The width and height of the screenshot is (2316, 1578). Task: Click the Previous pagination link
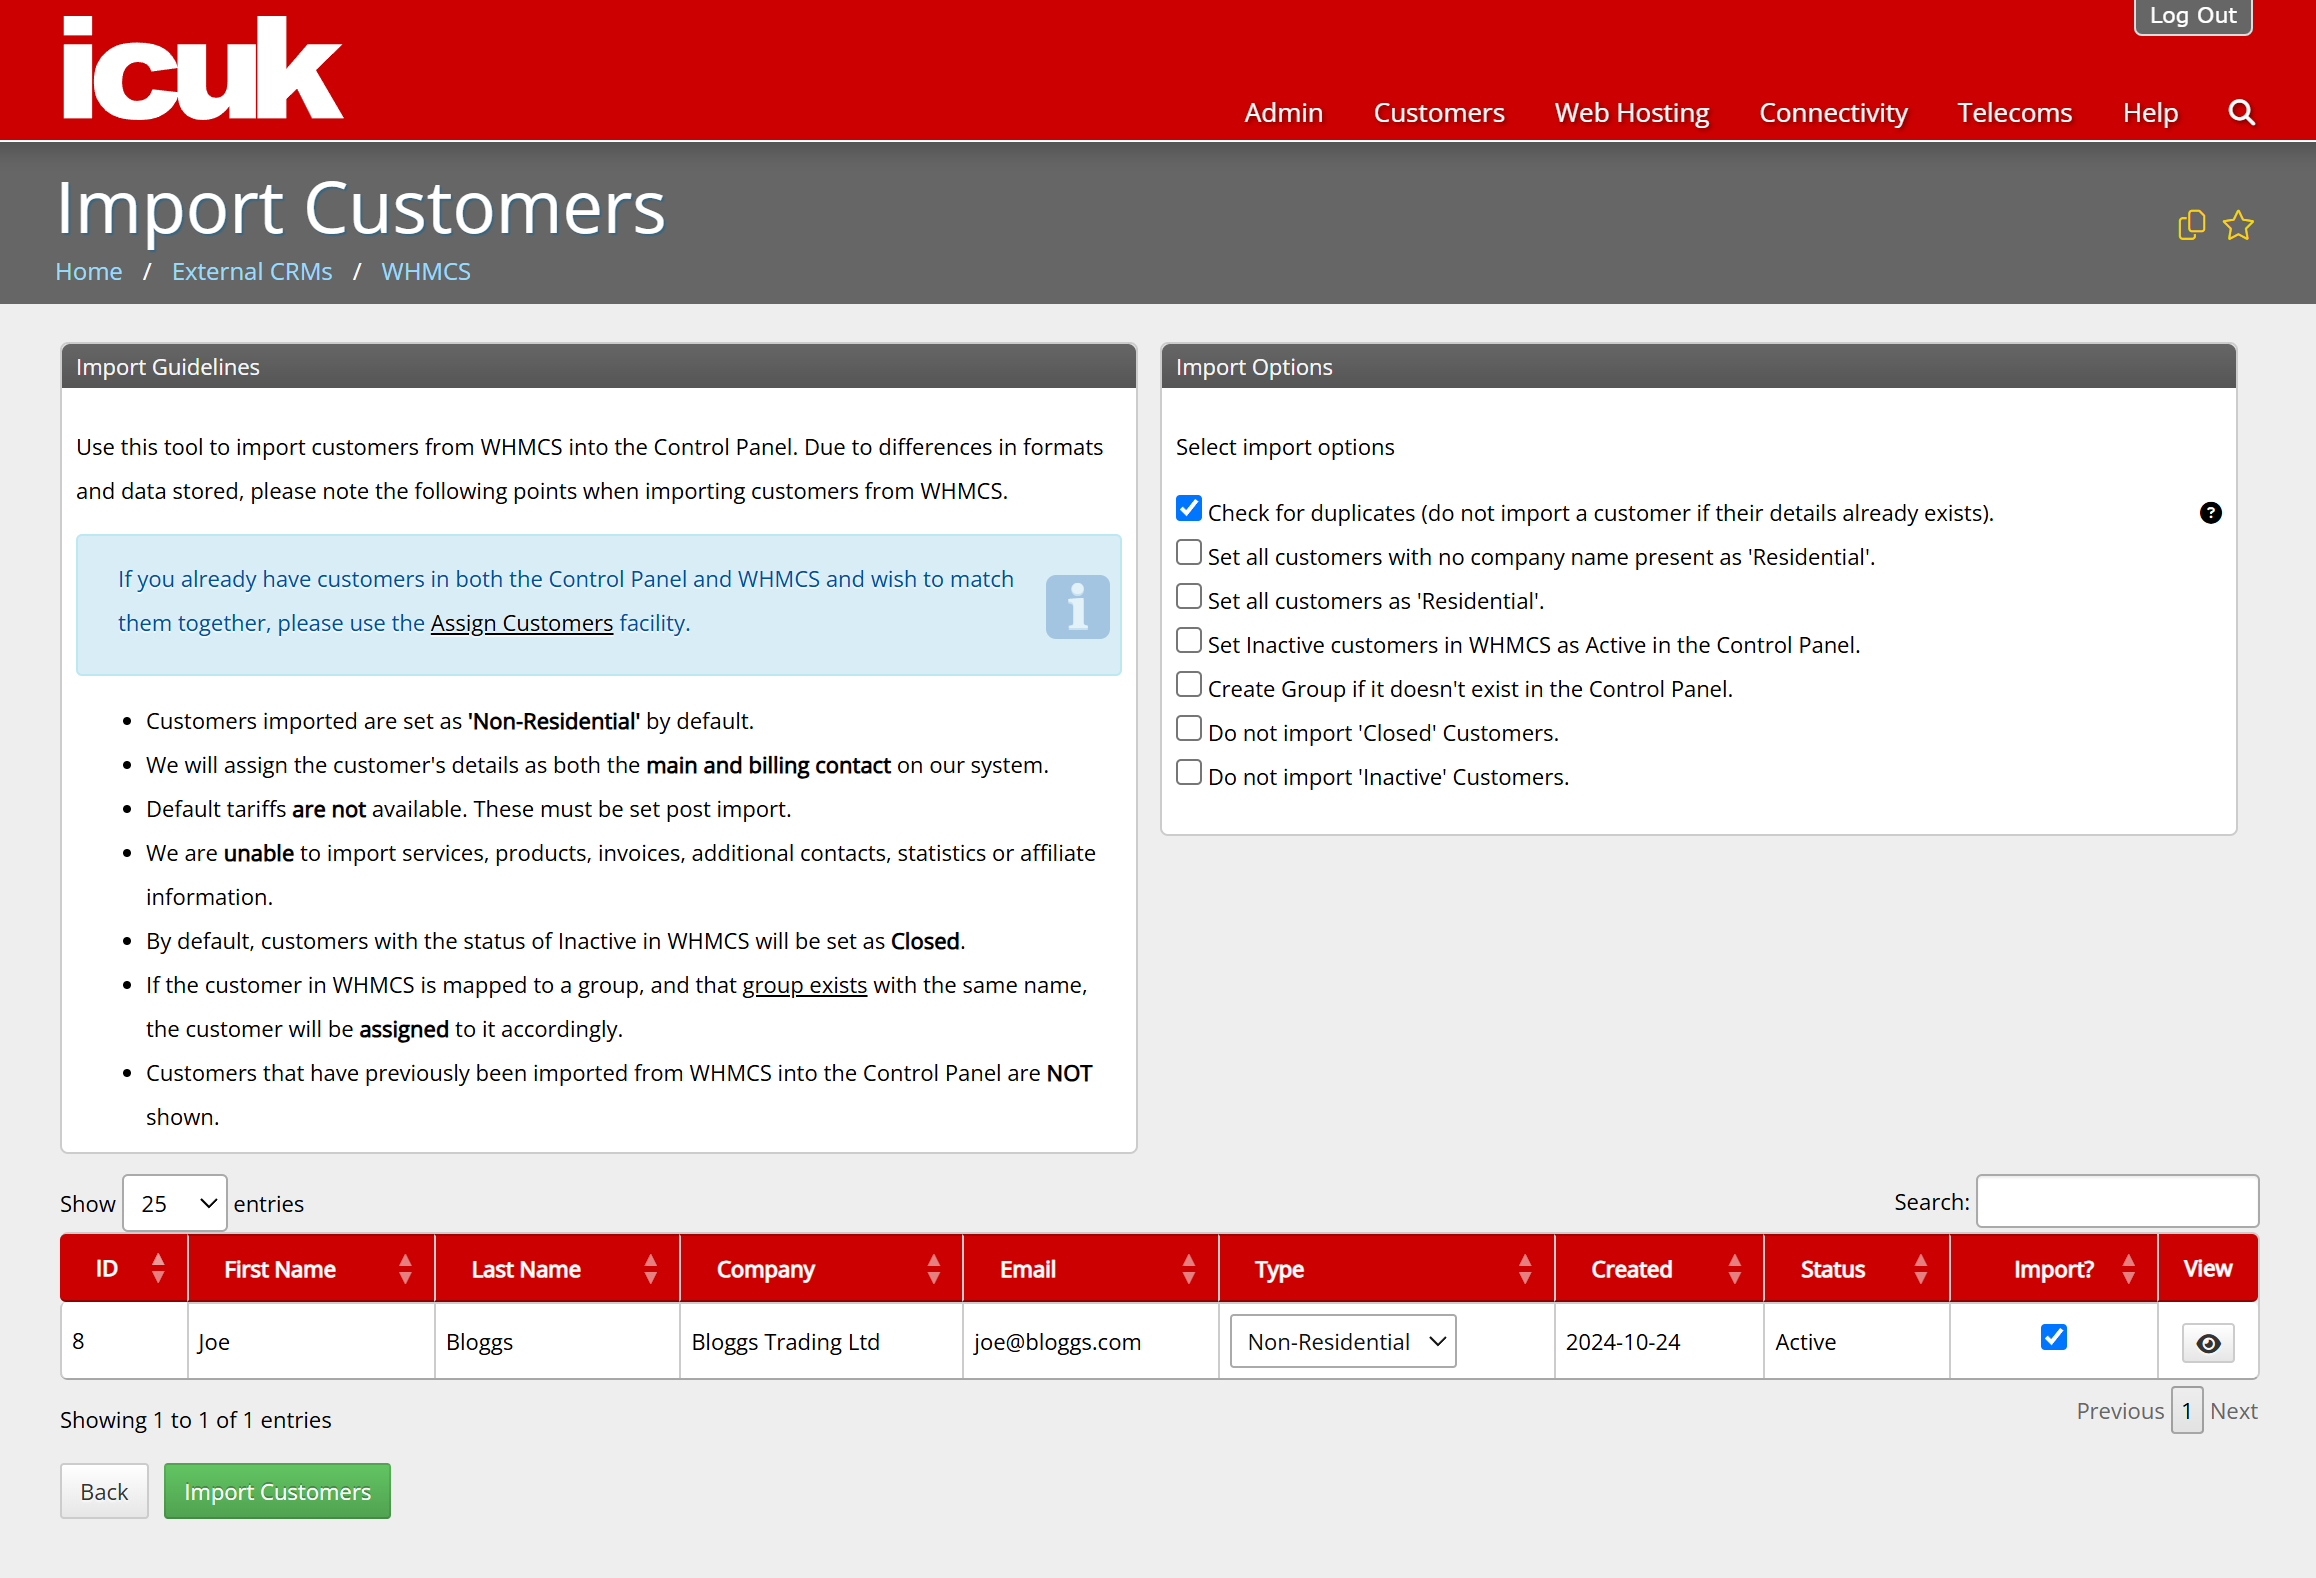[2120, 1411]
